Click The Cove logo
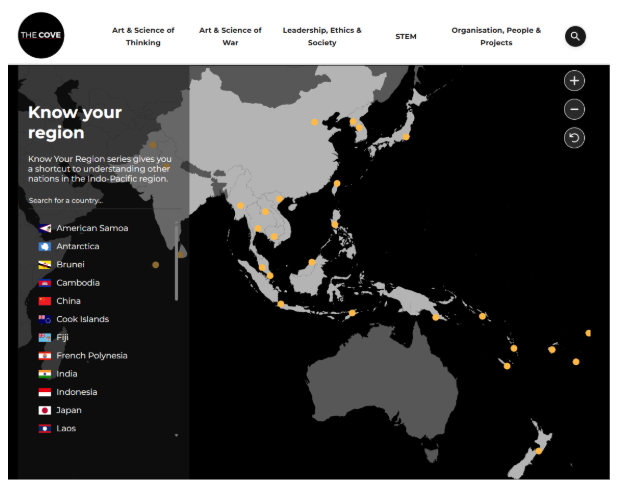617x488 pixels. (40, 36)
